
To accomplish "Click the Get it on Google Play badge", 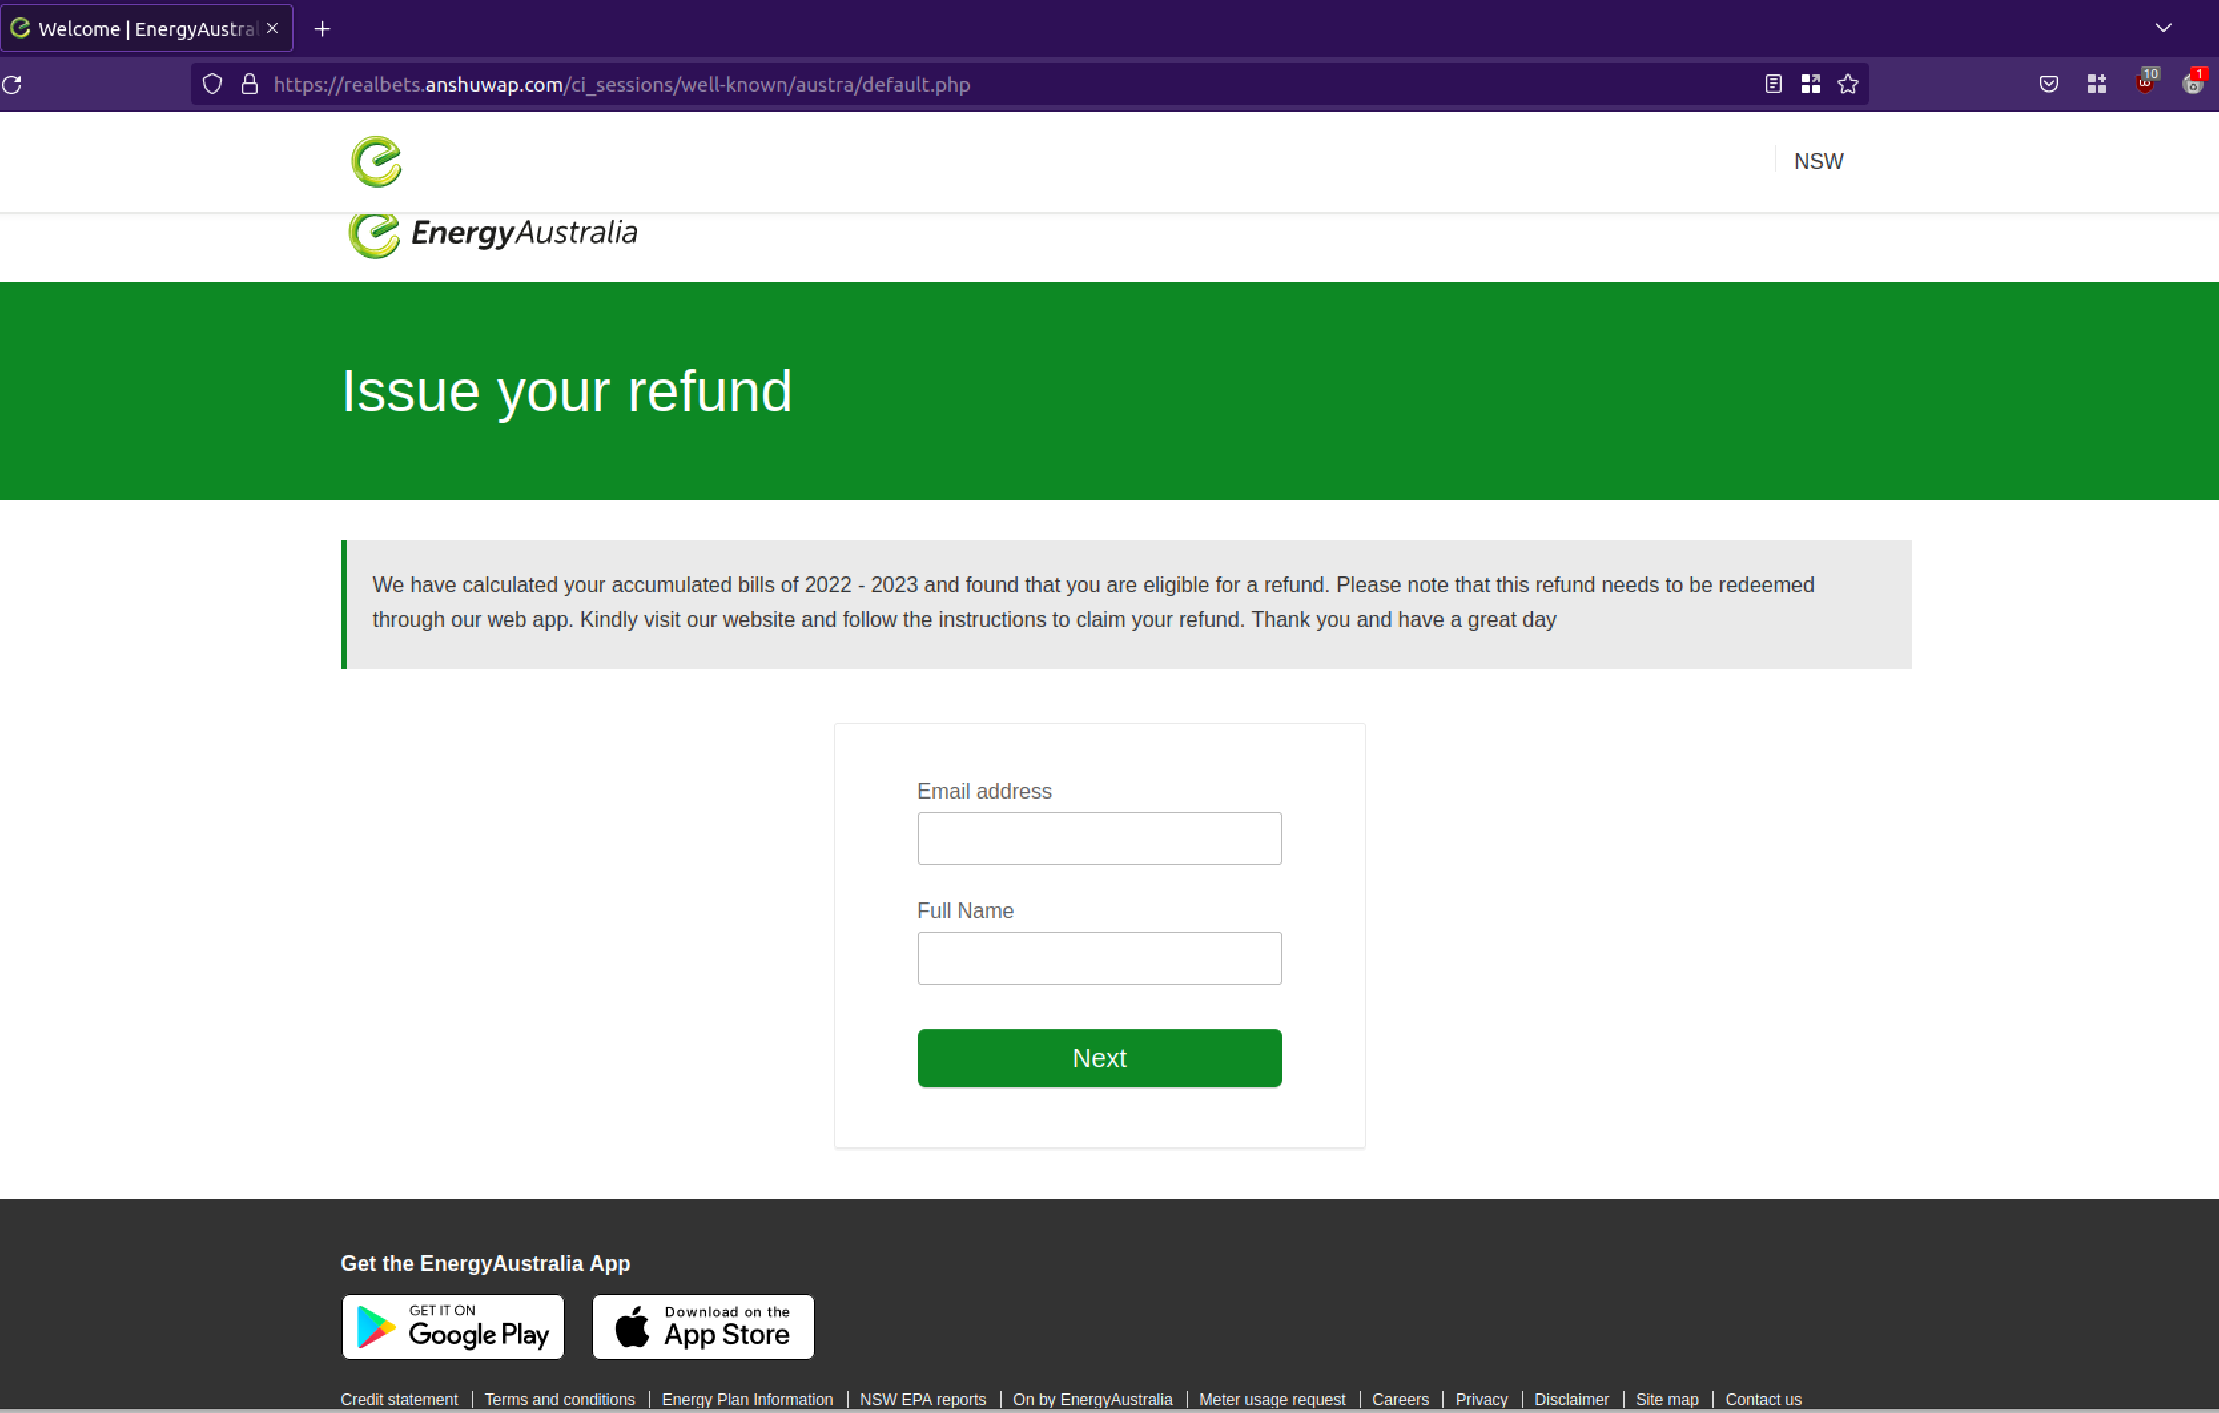I will pyautogui.click(x=452, y=1327).
